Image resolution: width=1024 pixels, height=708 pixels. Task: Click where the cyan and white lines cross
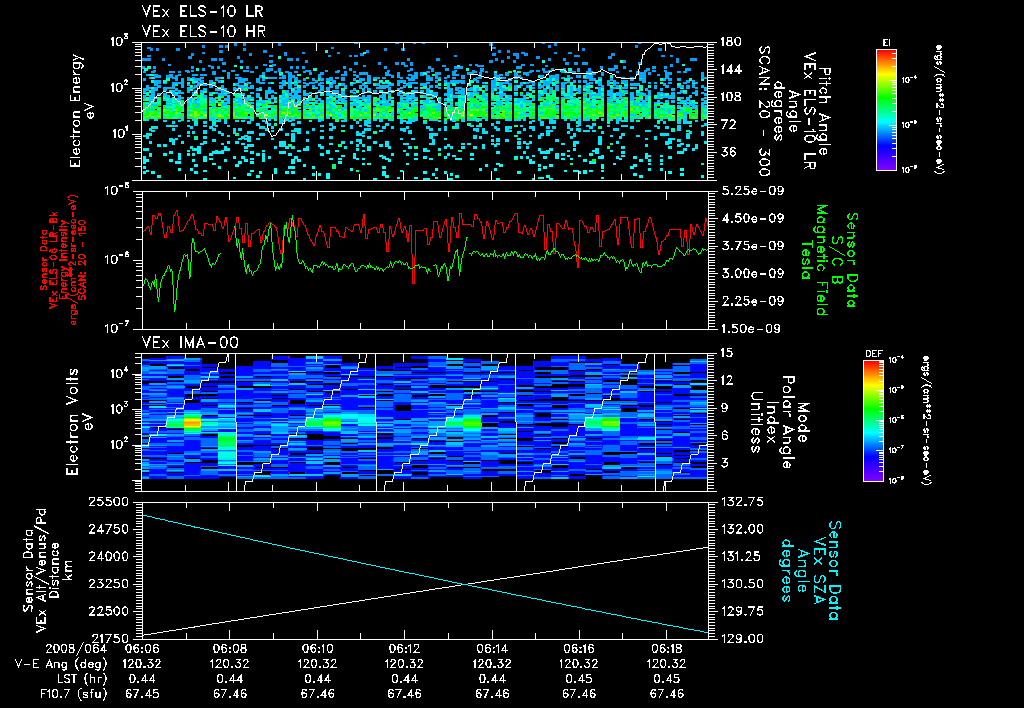[x=465, y=585]
